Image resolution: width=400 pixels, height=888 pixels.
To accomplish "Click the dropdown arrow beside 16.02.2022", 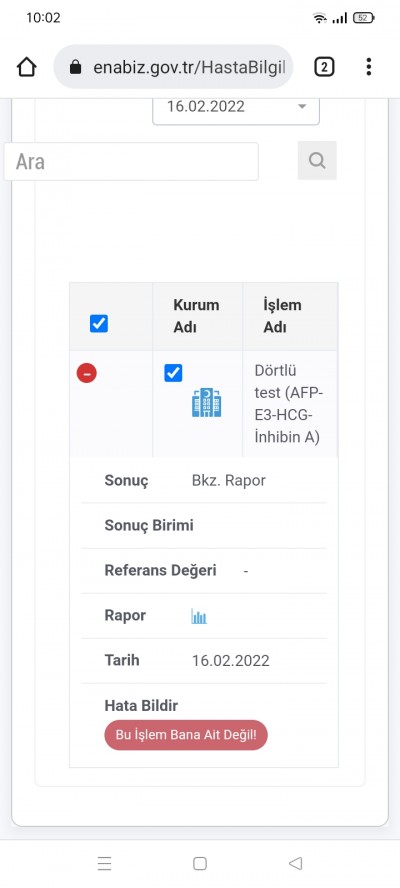I will coord(302,106).
